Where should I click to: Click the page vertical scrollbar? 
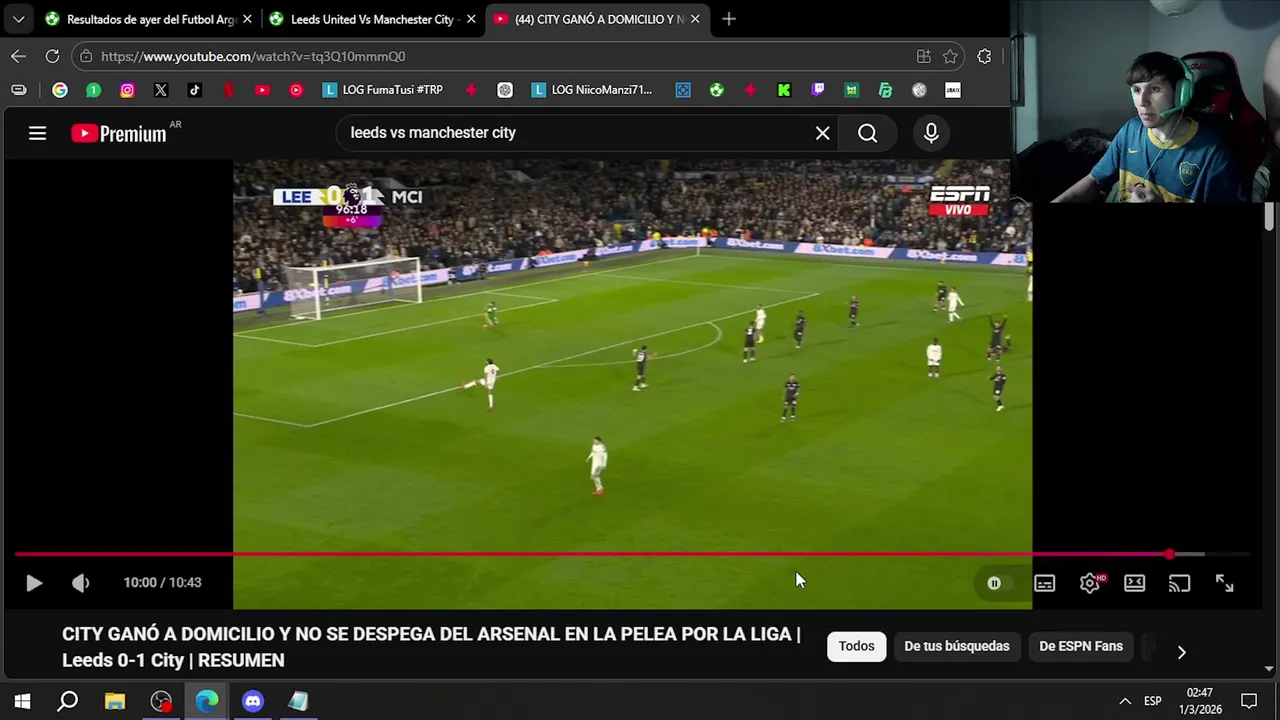pyautogui.click(x=1269, y=217)
